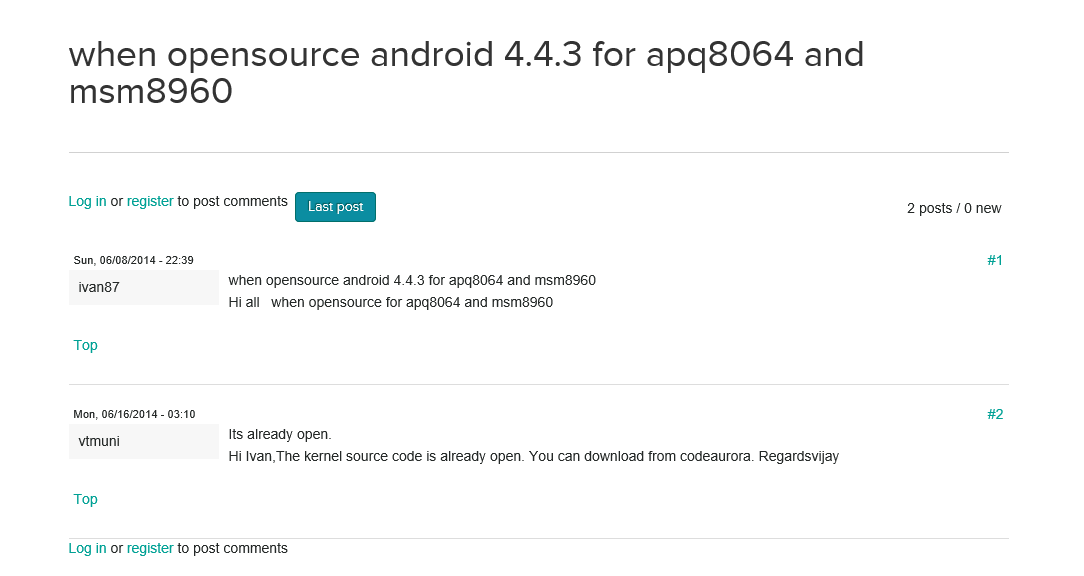Open the #1 post permalink
This screenshot has height=576, width=1084.
click(995, 260)
